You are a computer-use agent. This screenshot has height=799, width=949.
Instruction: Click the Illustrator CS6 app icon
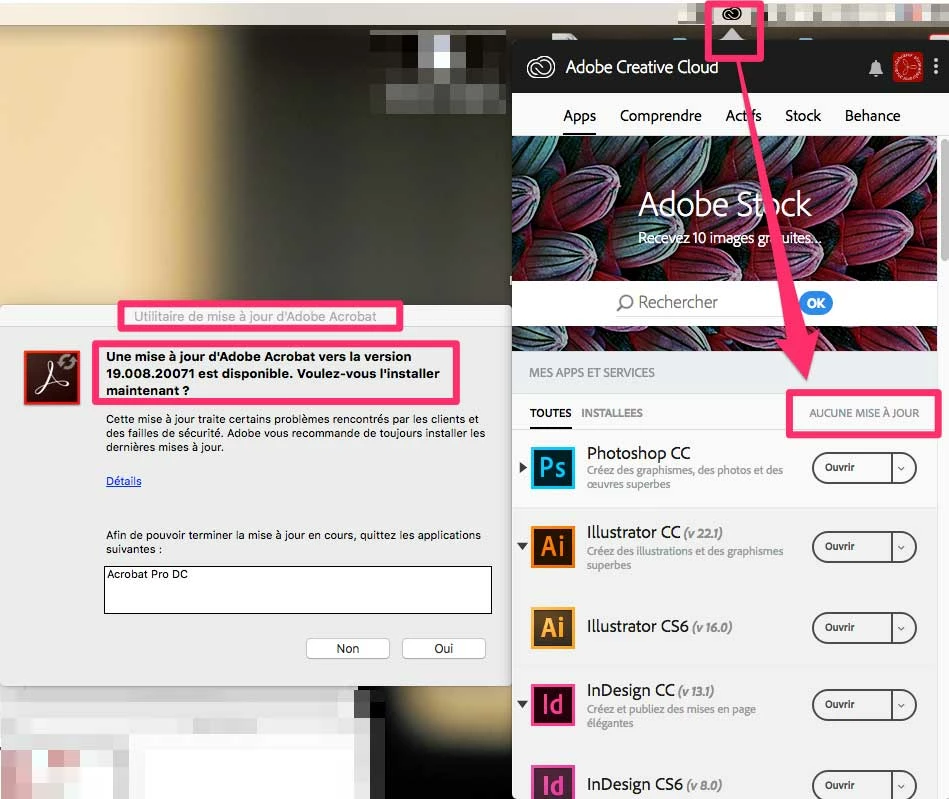[x=553, y=628]
